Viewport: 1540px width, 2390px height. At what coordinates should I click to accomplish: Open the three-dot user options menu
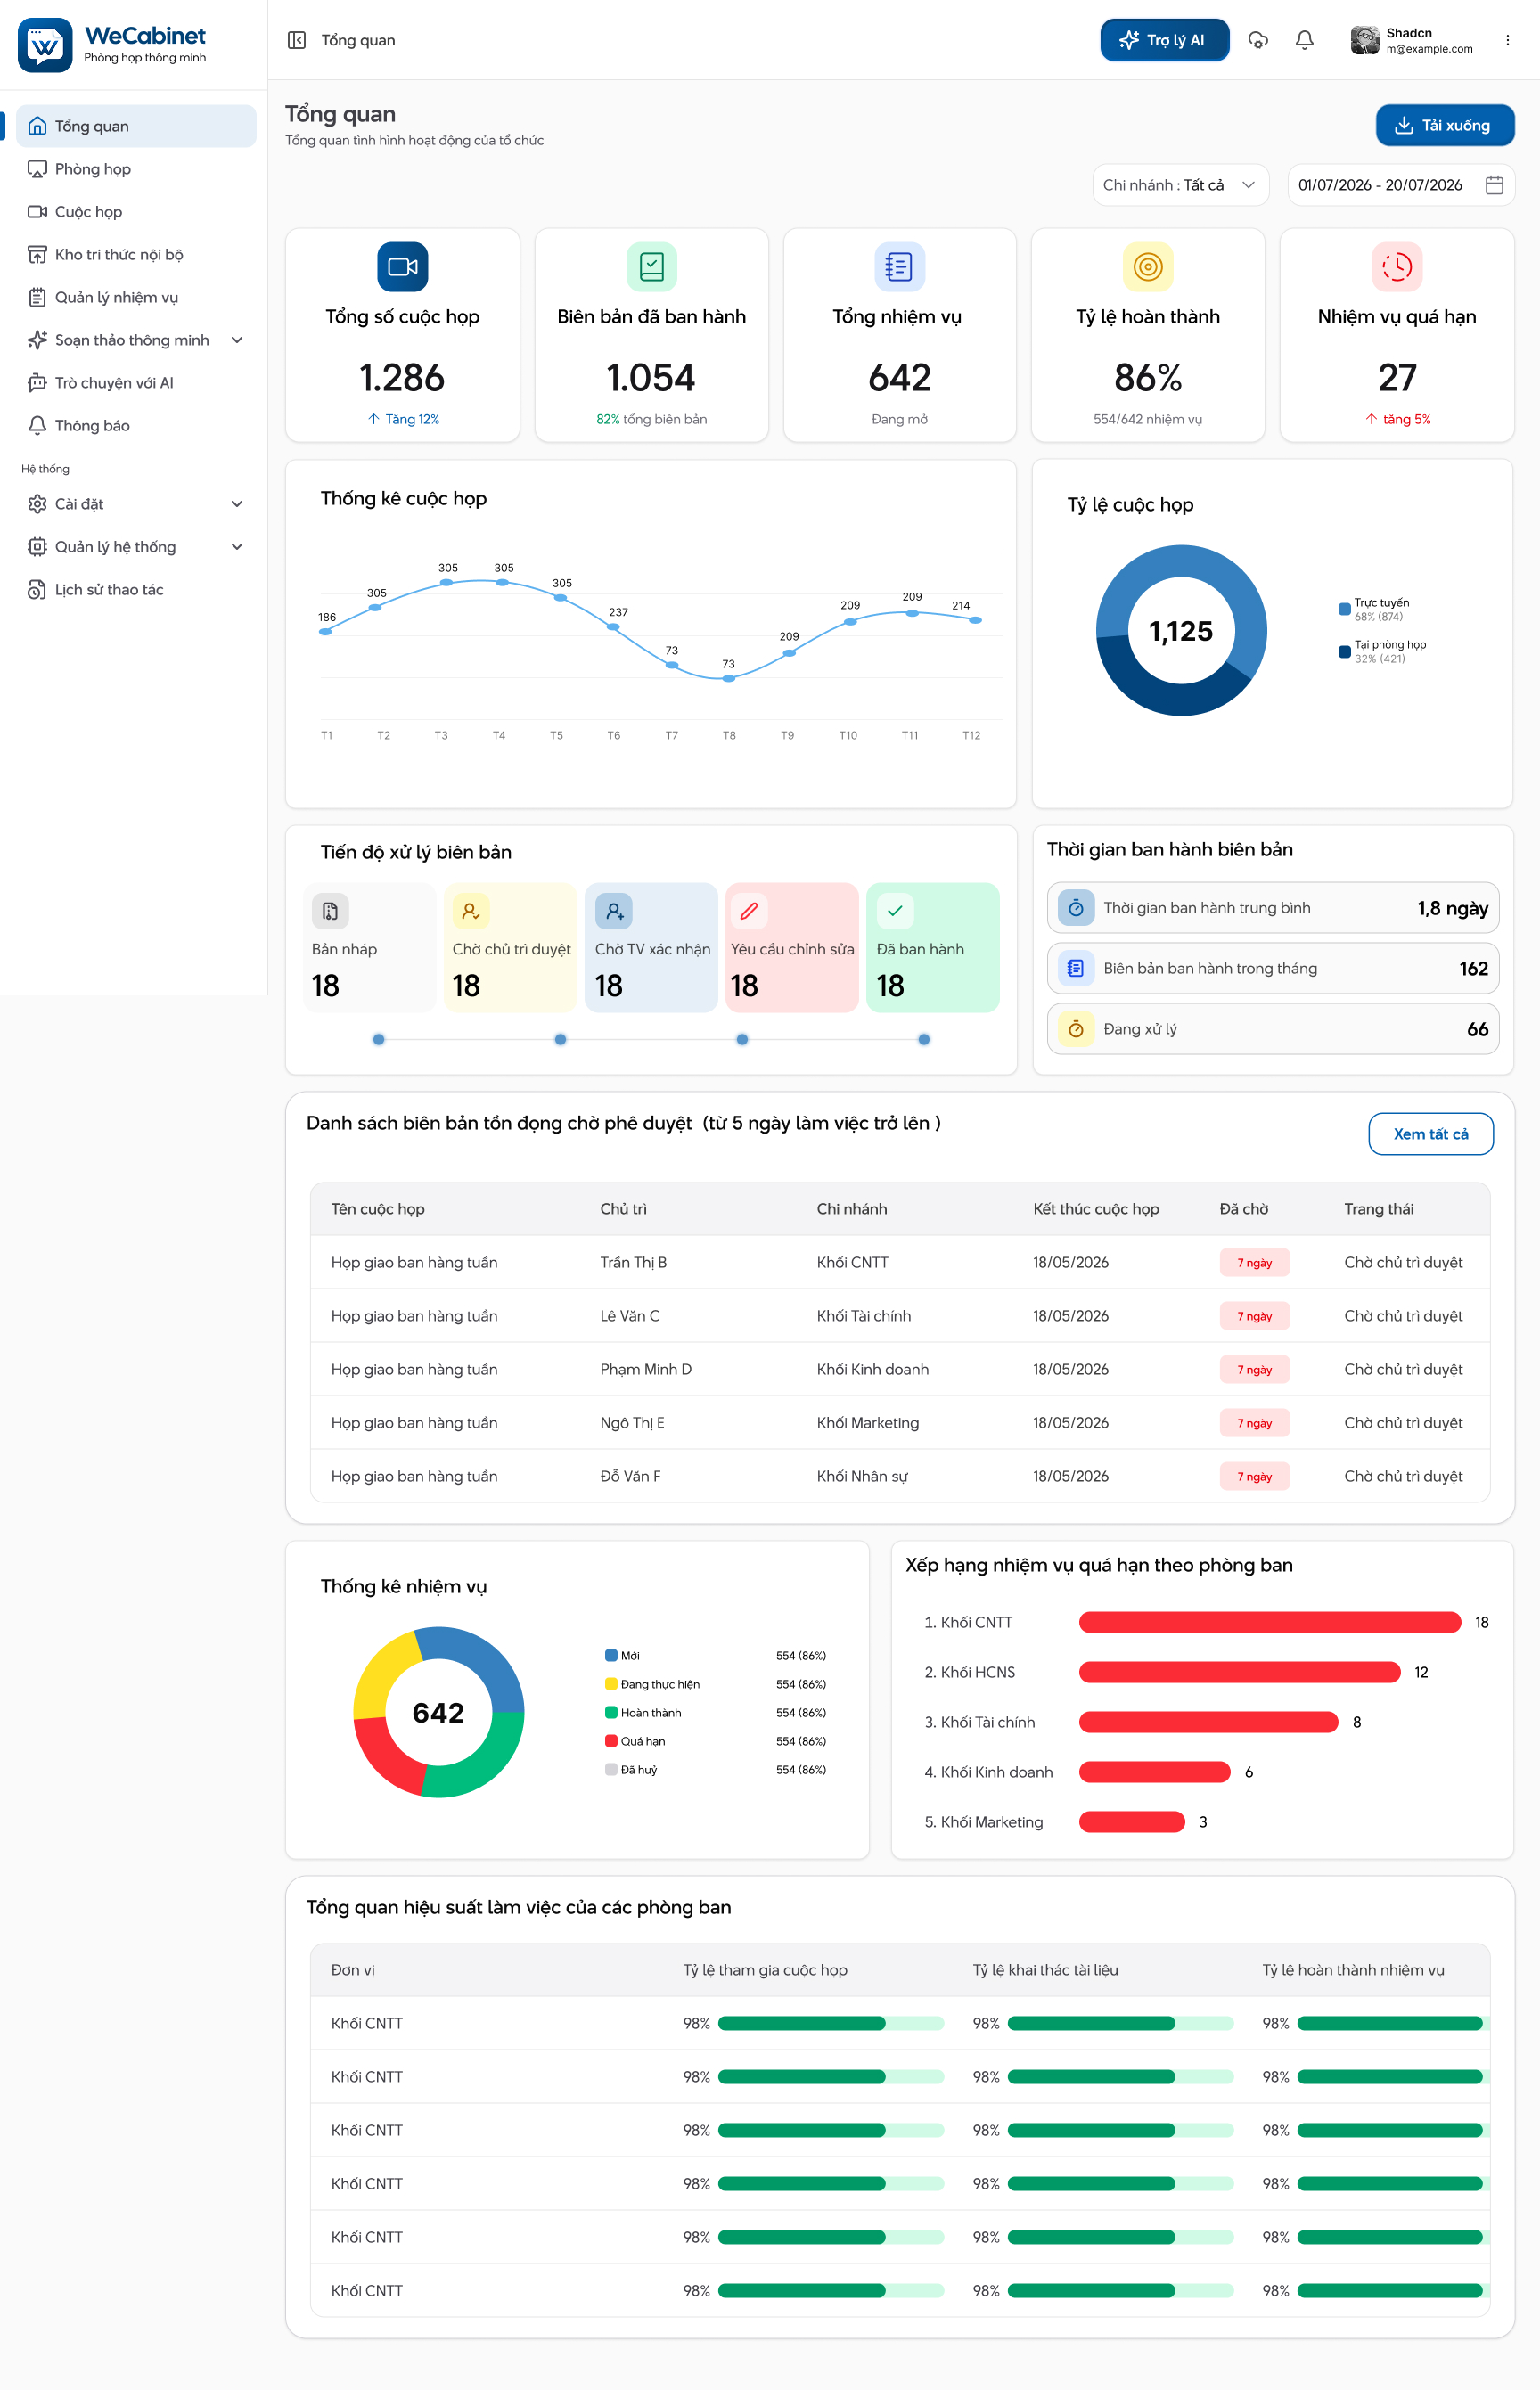pyautogui.click(x=1507, y=40)
